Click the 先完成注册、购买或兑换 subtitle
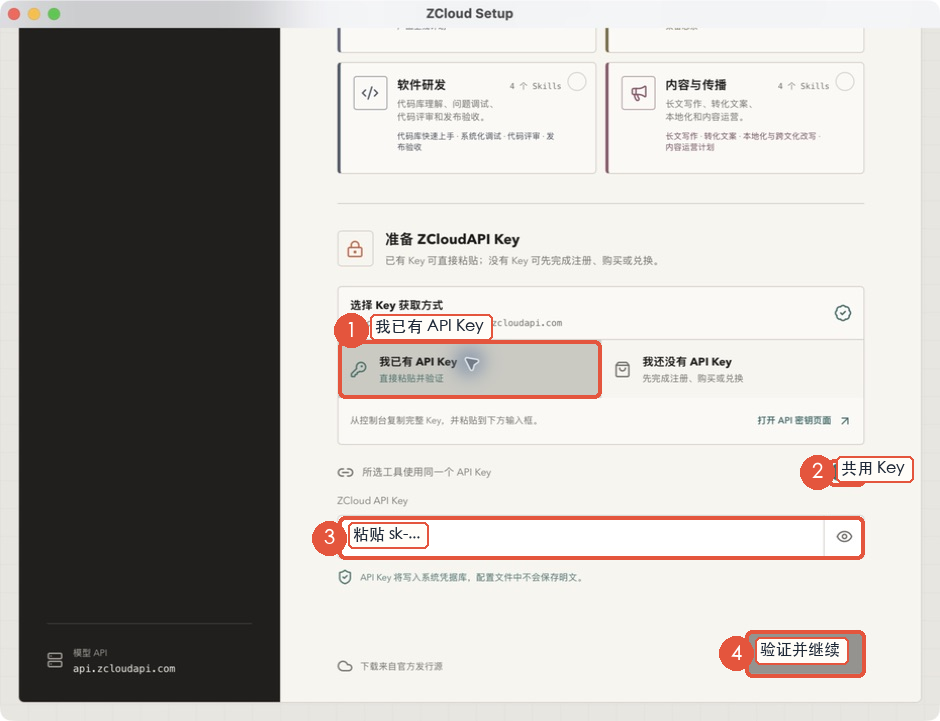The image size is (940, 721). click(x=692, y=378)
